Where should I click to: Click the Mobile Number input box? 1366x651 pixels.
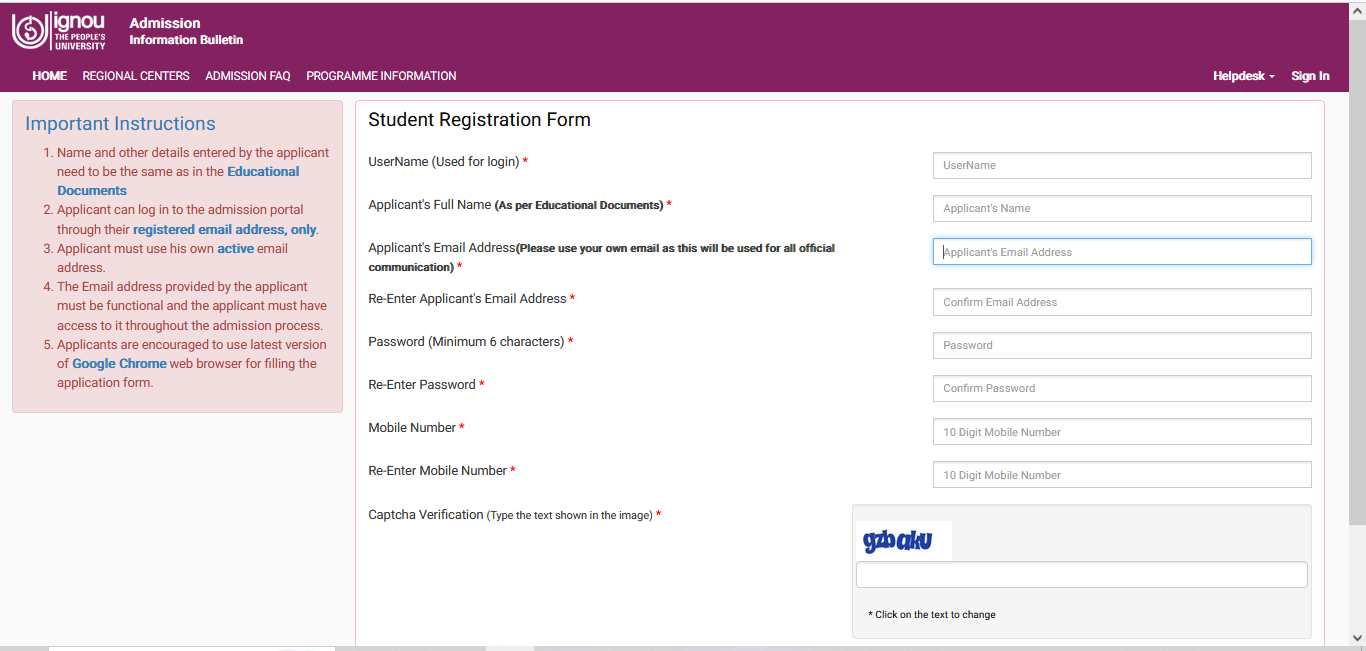[x=1121, y=432]
